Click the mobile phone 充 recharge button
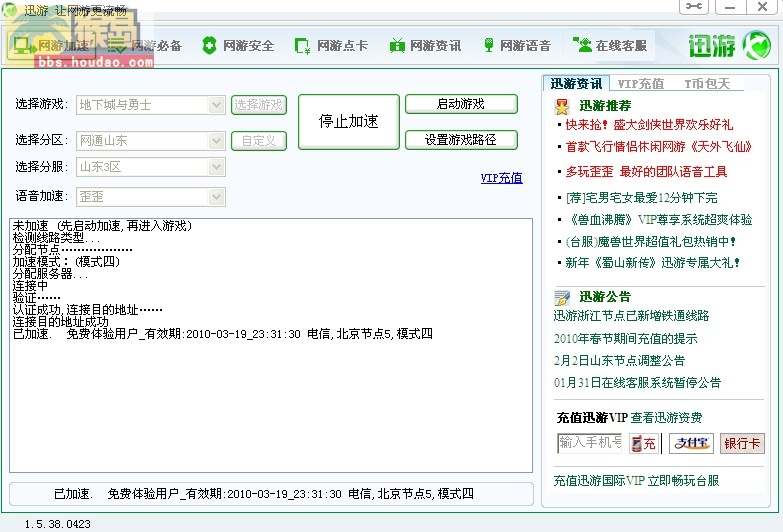Screen dimensions: 783x532 click(643, 443)
